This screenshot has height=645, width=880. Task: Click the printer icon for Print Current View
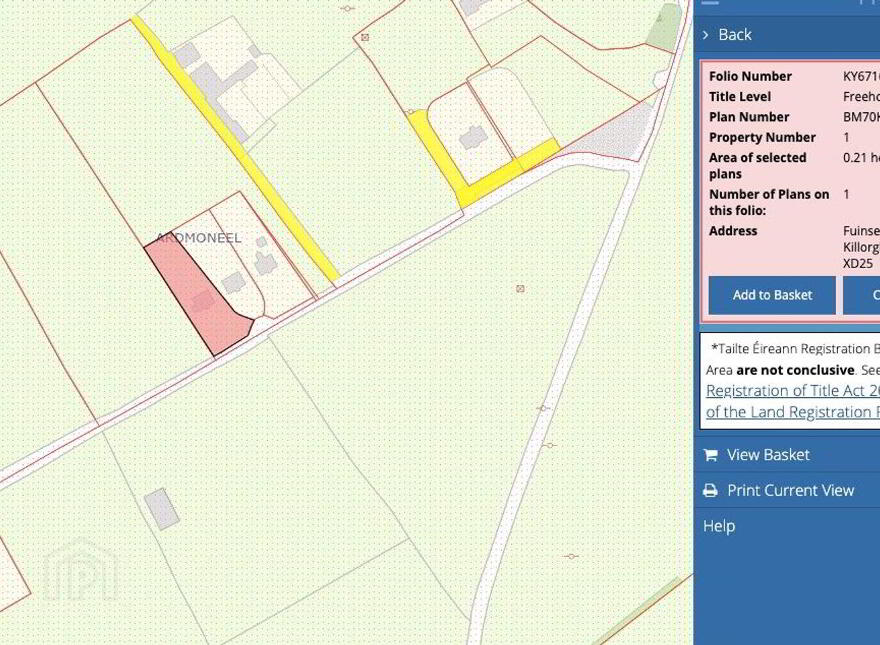pyautogui.click(x=711, y=491)
